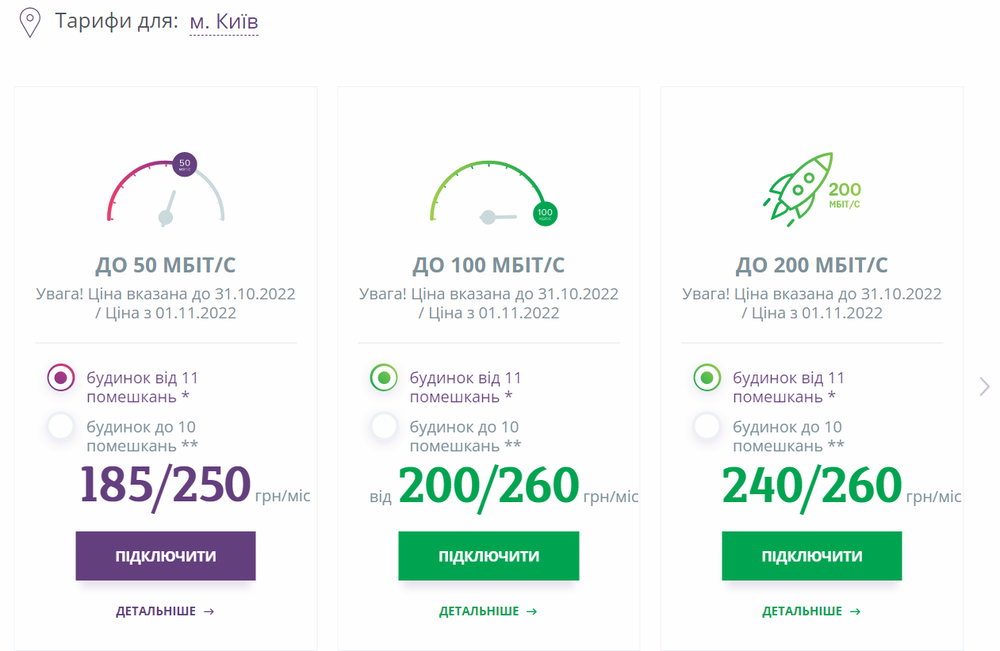Screen dimensions: 1000x651
Task: Click the next tariffs carousel arrow
Action: 984,386
